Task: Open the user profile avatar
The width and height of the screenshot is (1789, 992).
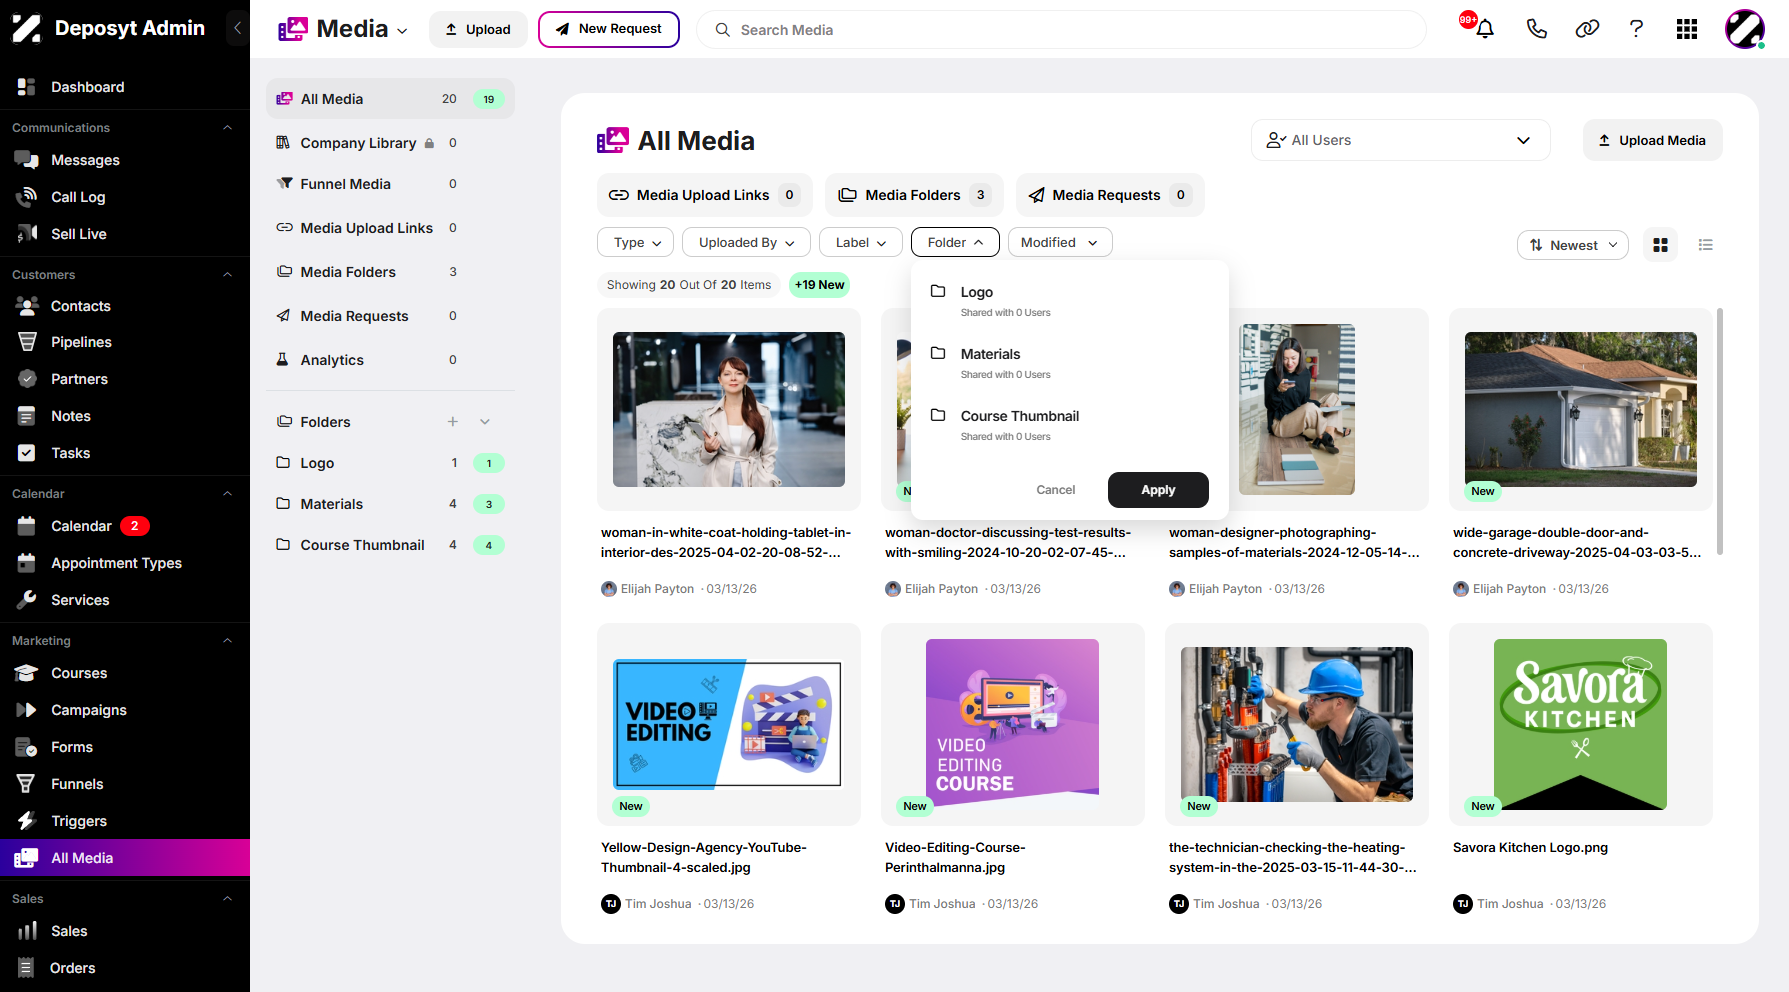Action: point(1745,29)
